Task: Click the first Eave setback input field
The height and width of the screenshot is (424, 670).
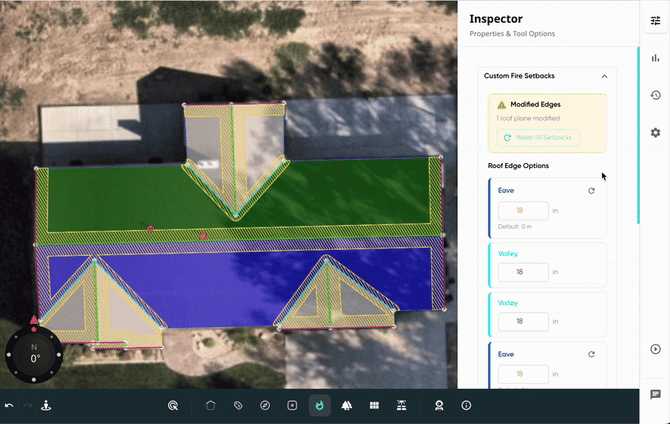Action: pyautogui.click(x=523, y=211)
